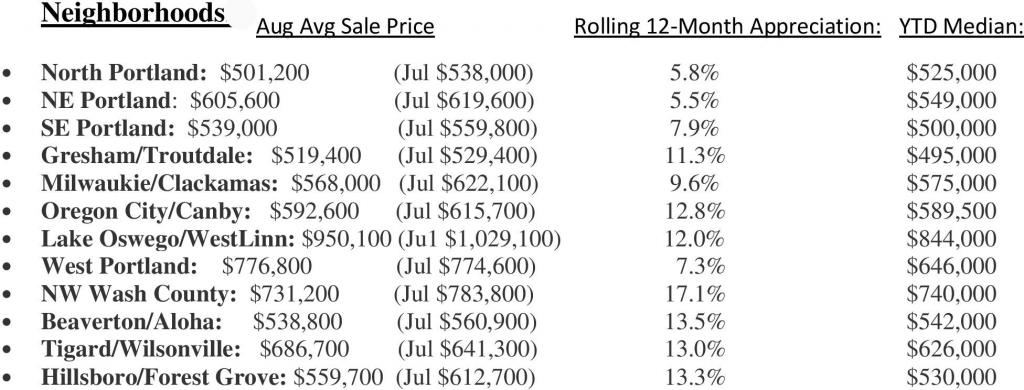Click the Rolling 12-Month Appreciation header
This screenshot has width=1024, height=390.
click(x=728, y=27)
